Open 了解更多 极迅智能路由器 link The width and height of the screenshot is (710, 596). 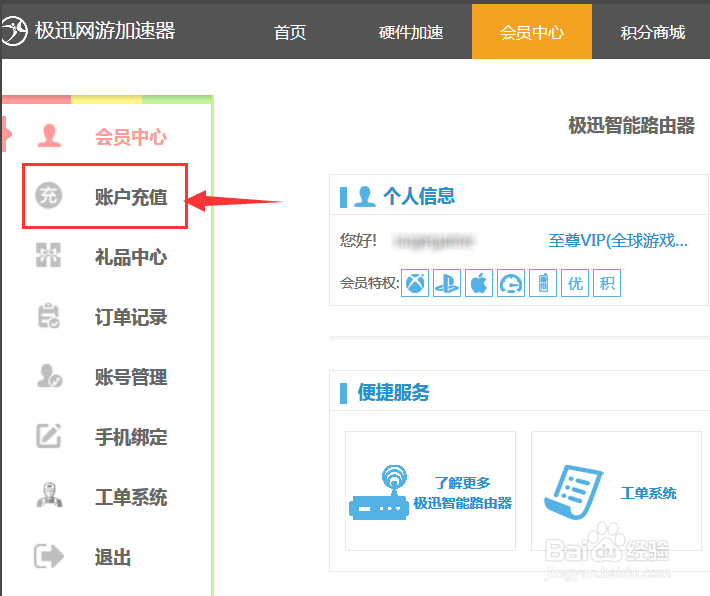(x=462, y=493)
